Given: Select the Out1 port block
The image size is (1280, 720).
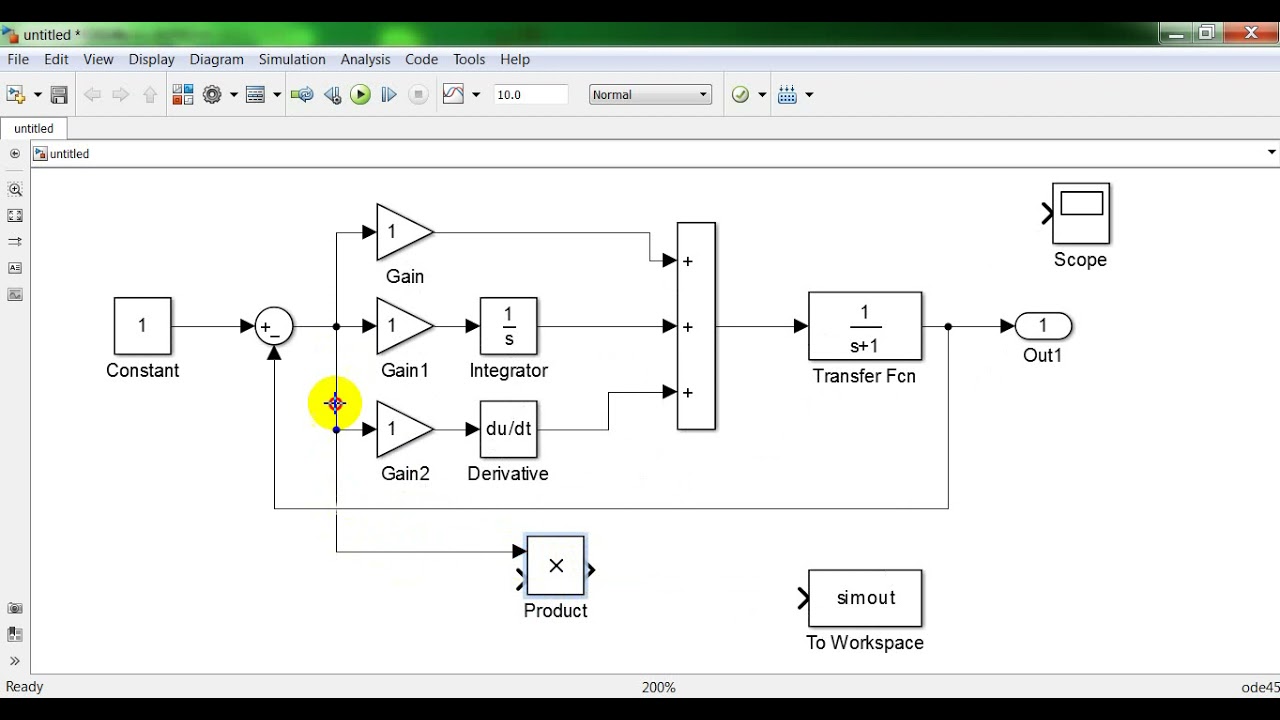Looking at the screenshot, I should (x=1043, y=326).
